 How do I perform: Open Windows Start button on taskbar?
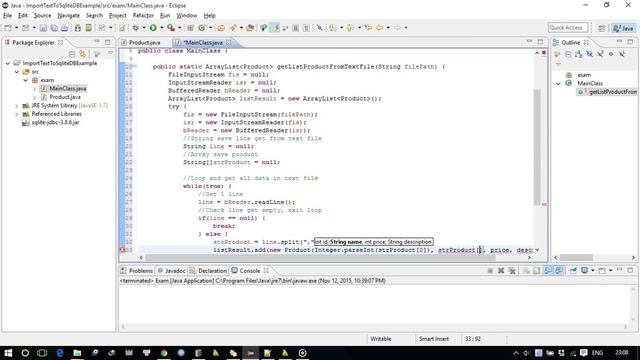(x=8, y=353)
